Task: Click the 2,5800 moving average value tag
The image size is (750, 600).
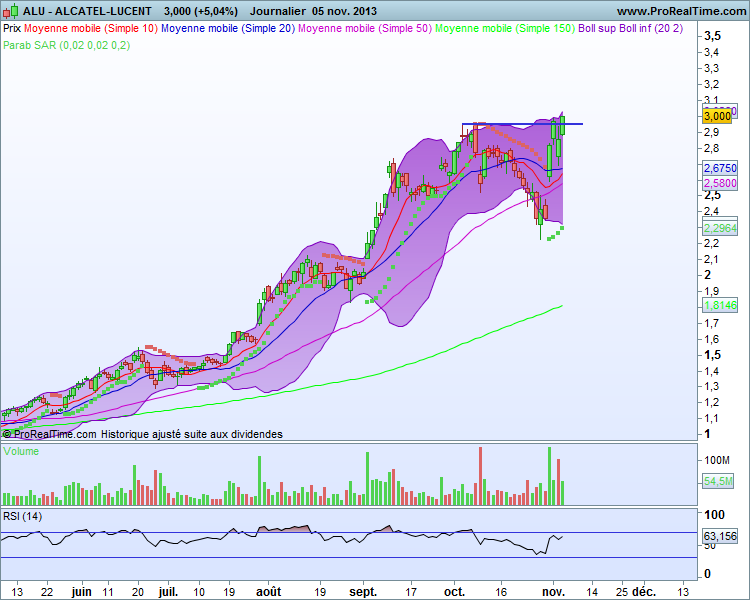Action: tap(720, 183)
